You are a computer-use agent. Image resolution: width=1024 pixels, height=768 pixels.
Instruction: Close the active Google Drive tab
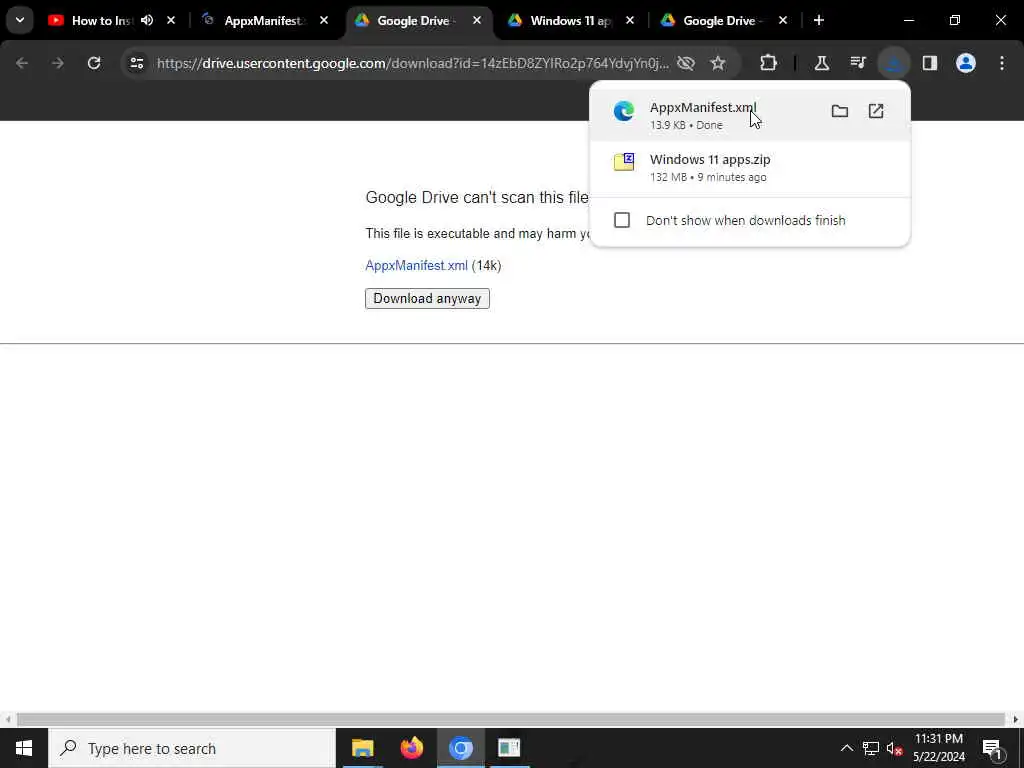pyautogui.click(x=477, y=20)
